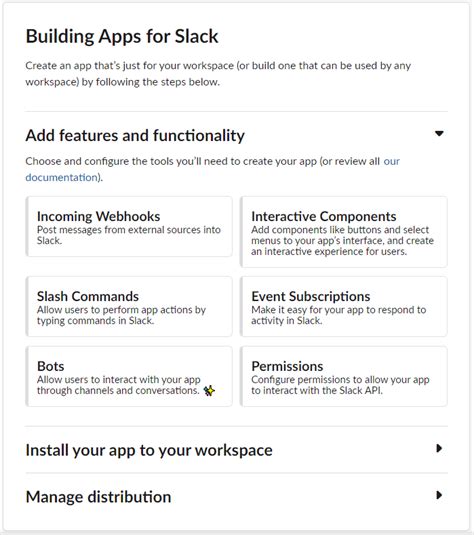The width and height of the screenshot is (474, 535).
Task: Expand the Install your app arrow
Action: click(x=439, y=448)
